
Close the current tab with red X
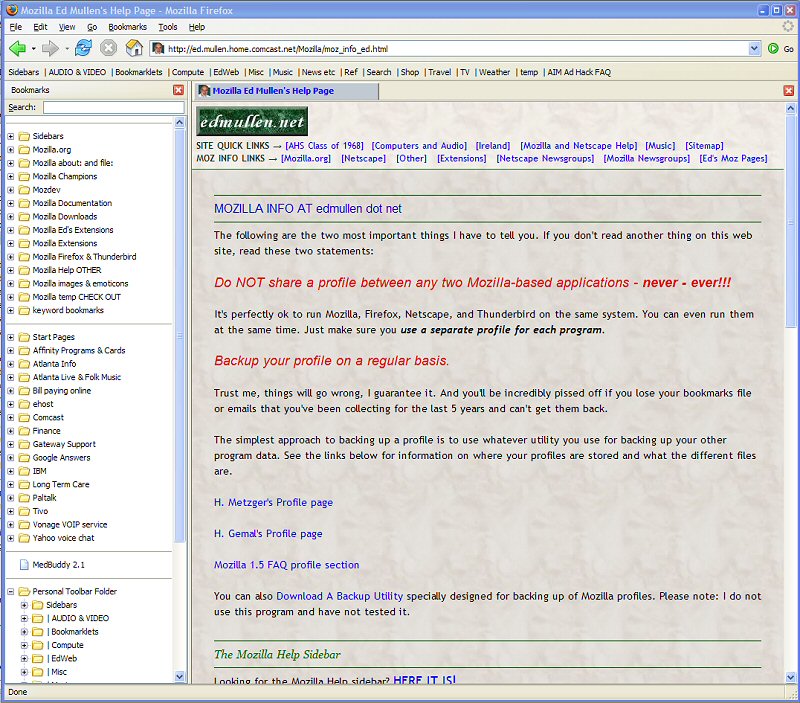(x=789, y=91)
